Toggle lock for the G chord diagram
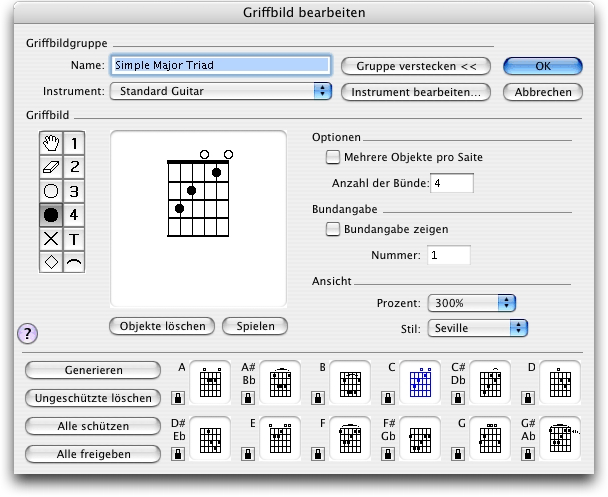This screenshot has width=608, height=497. (458, 454)
